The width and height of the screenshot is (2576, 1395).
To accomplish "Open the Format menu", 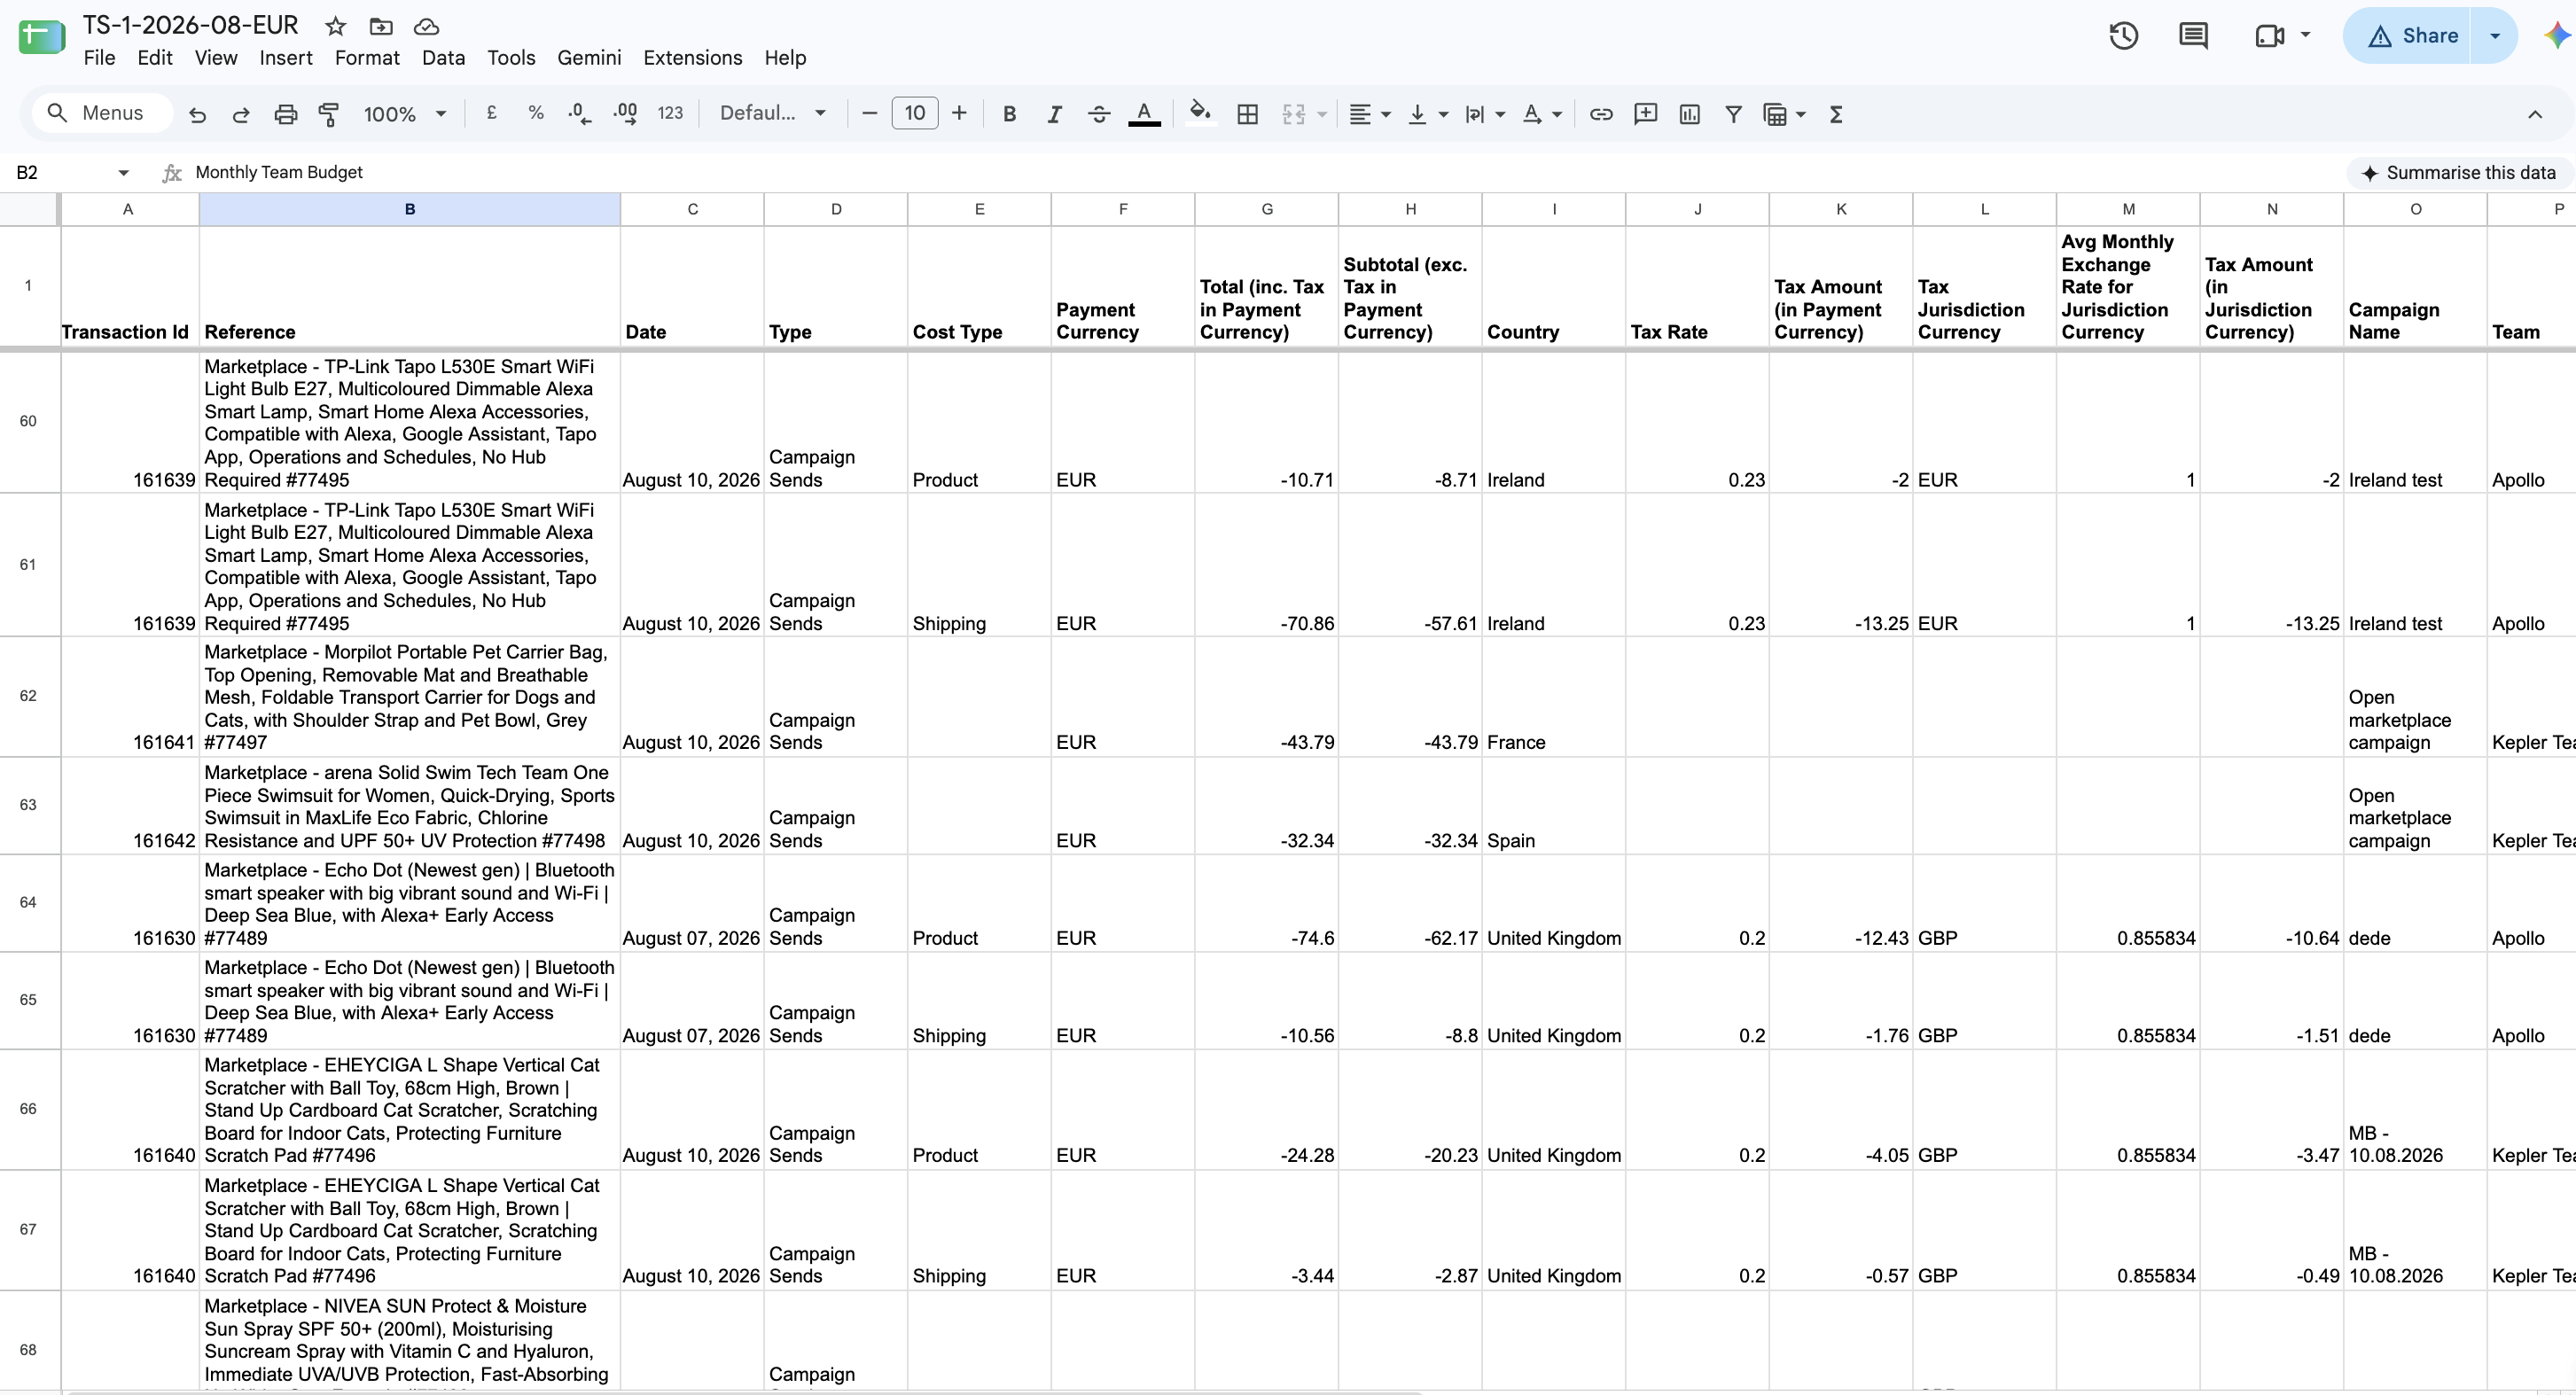I will click(x=367, y=58).
